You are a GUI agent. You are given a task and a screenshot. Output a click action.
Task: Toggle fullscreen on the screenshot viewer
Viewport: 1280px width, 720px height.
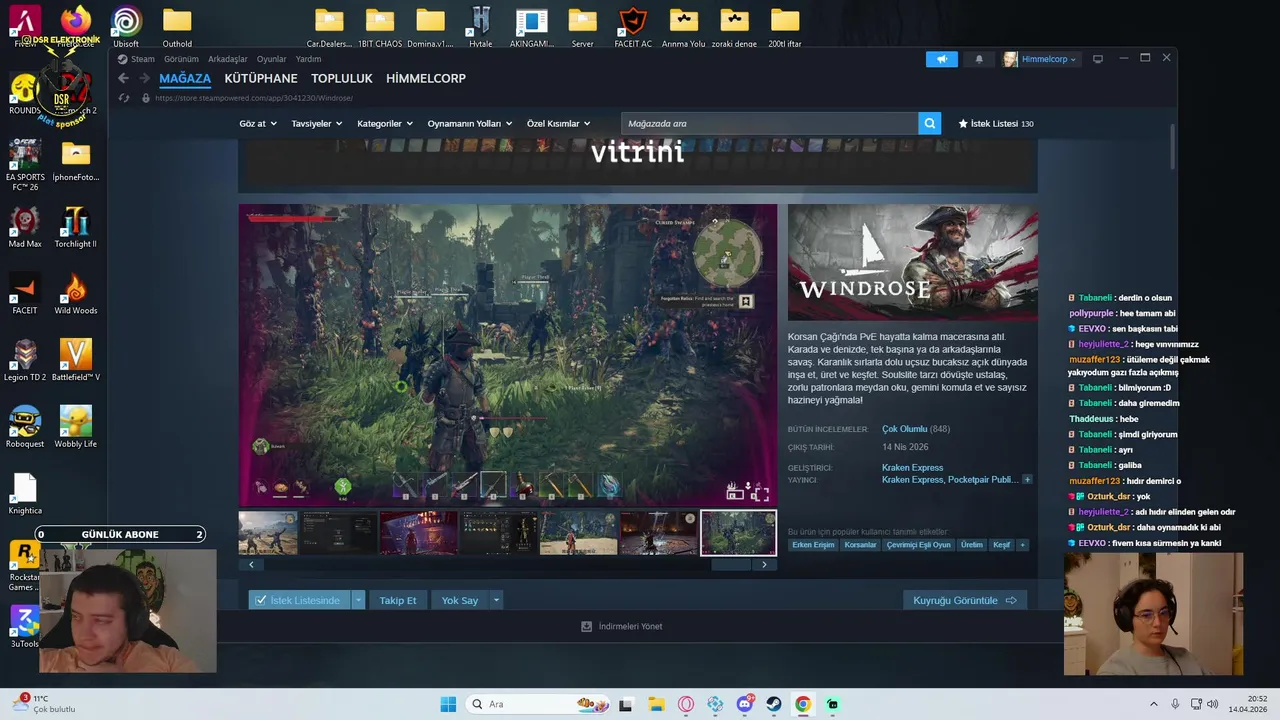[760, 492]
